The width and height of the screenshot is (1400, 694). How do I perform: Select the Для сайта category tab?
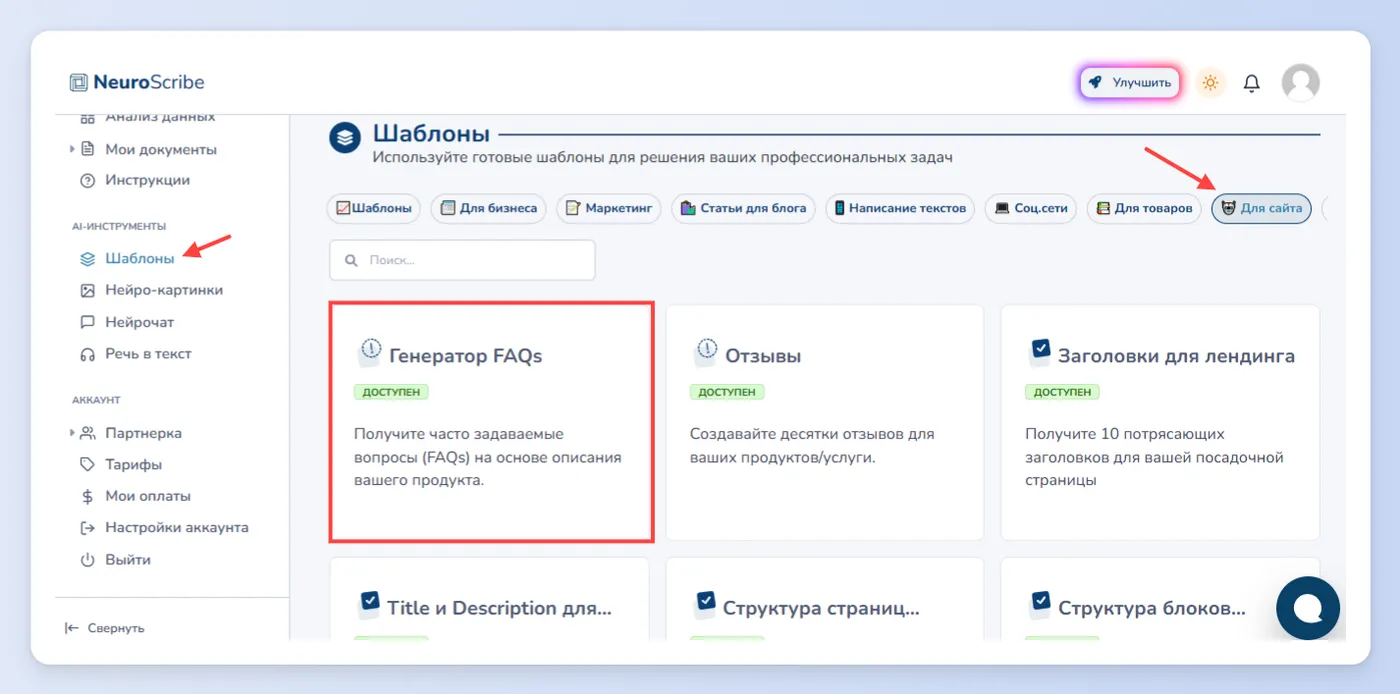(1261, 208)
